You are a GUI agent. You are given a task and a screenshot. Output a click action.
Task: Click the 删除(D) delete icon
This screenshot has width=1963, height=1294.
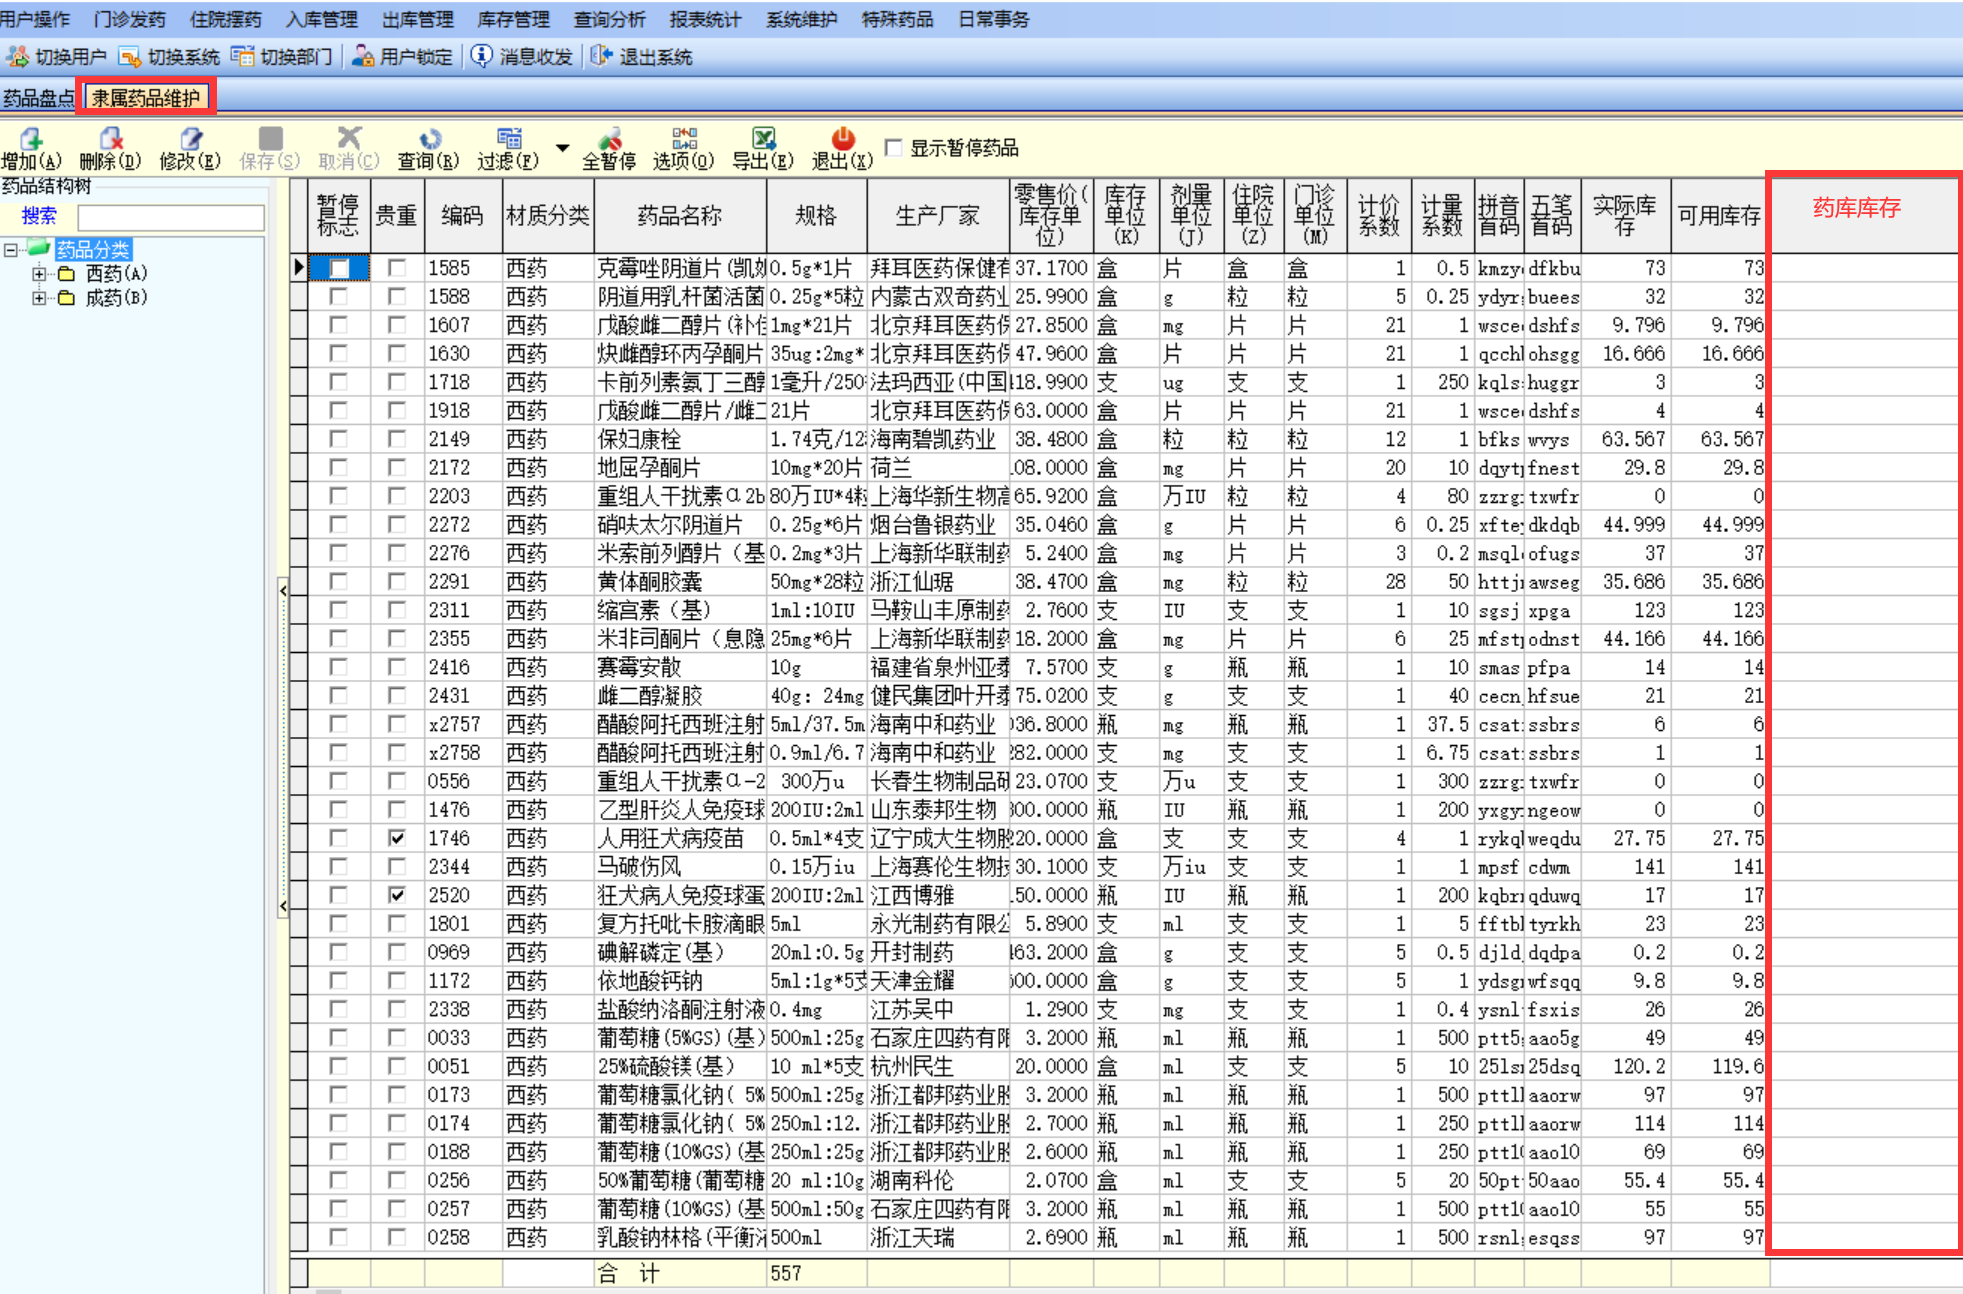tap(110, 139)
